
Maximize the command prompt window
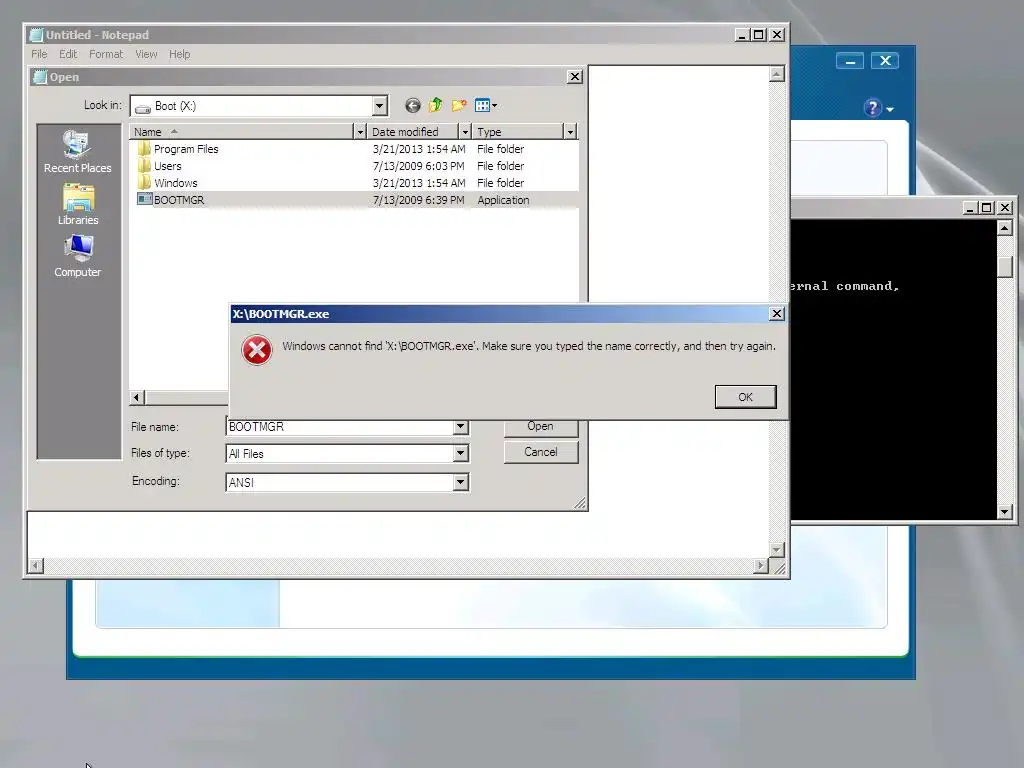[x=987, y=208]
